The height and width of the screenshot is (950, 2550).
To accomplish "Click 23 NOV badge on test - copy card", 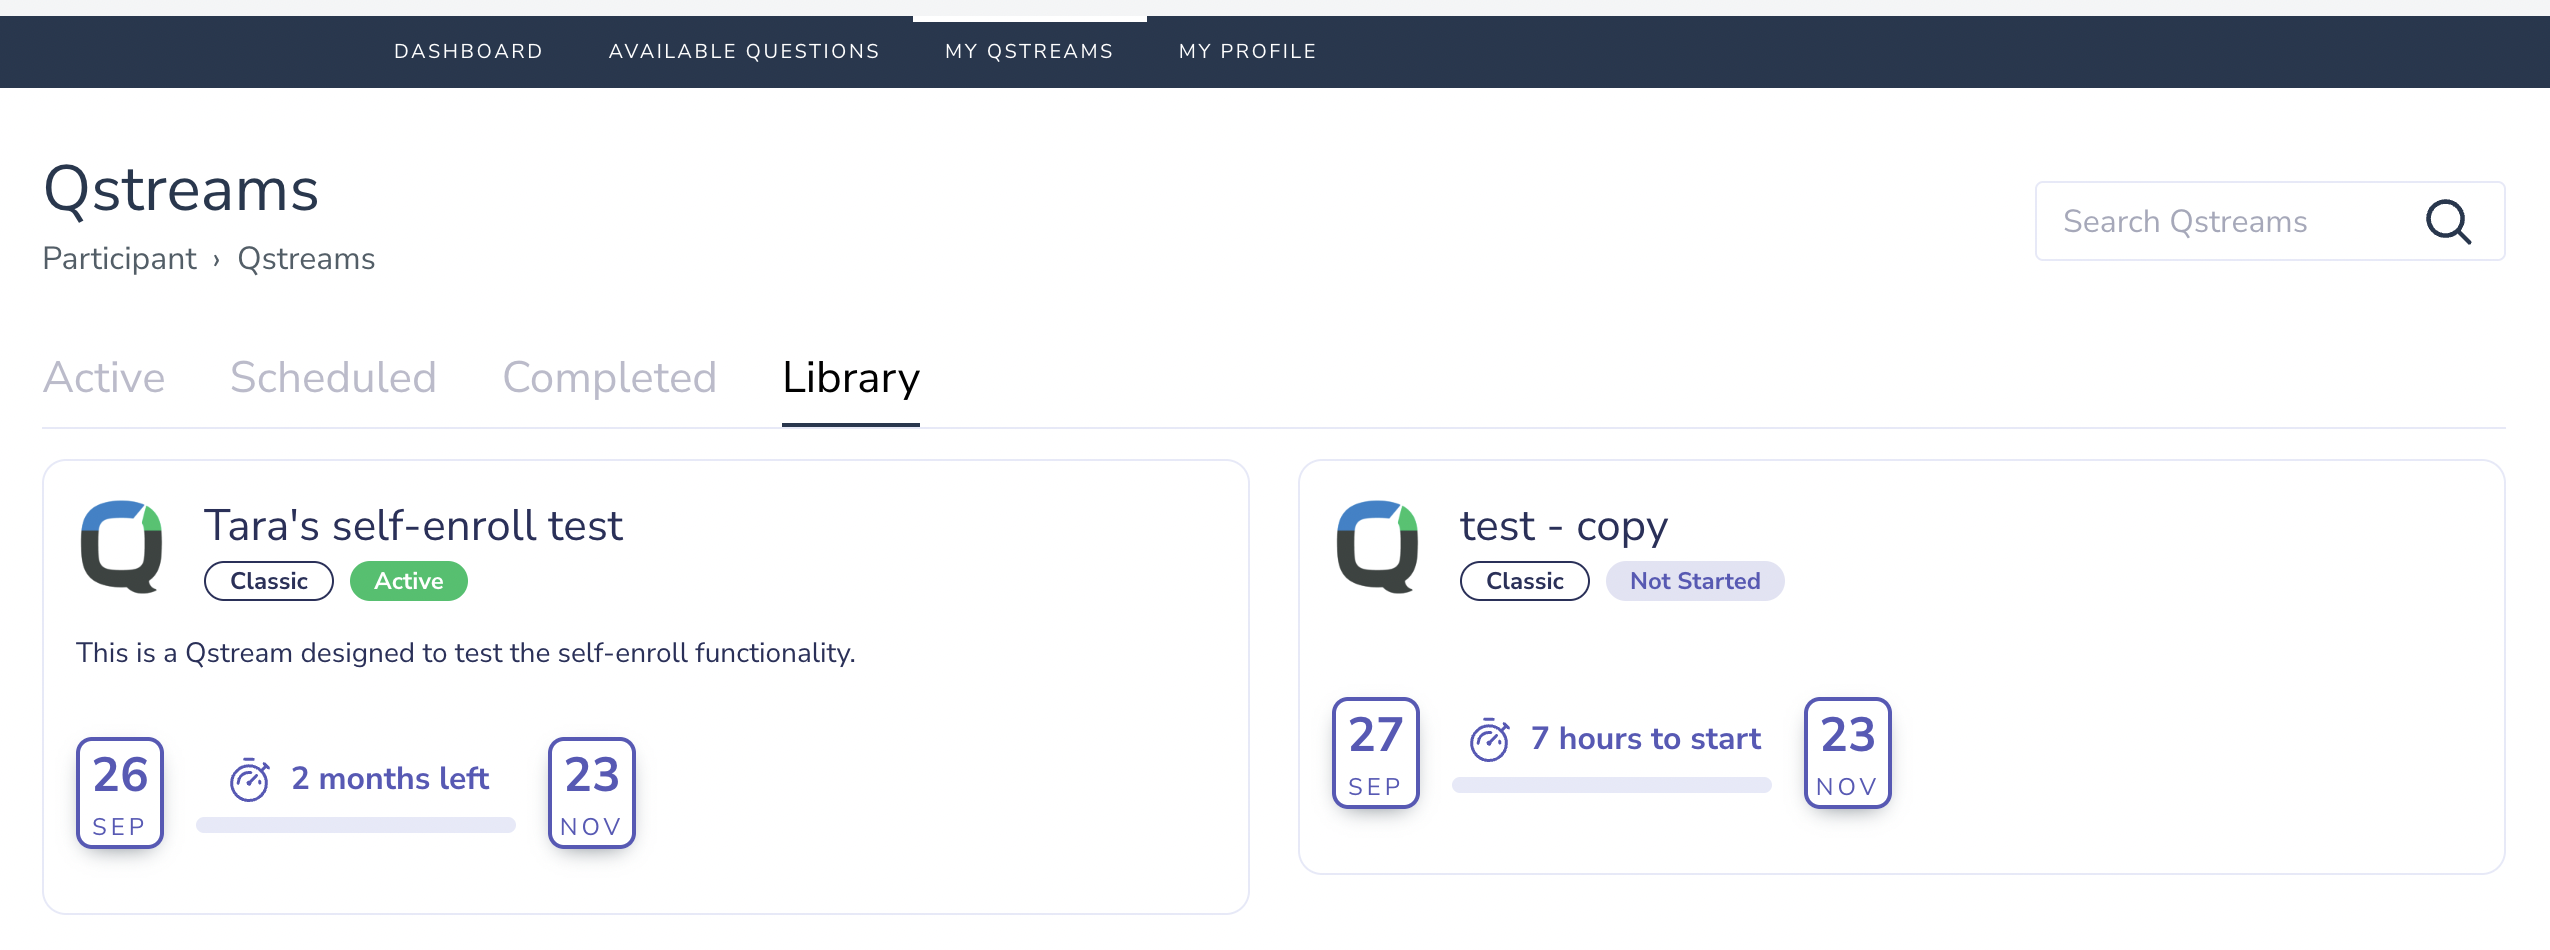I will 1848,753.
